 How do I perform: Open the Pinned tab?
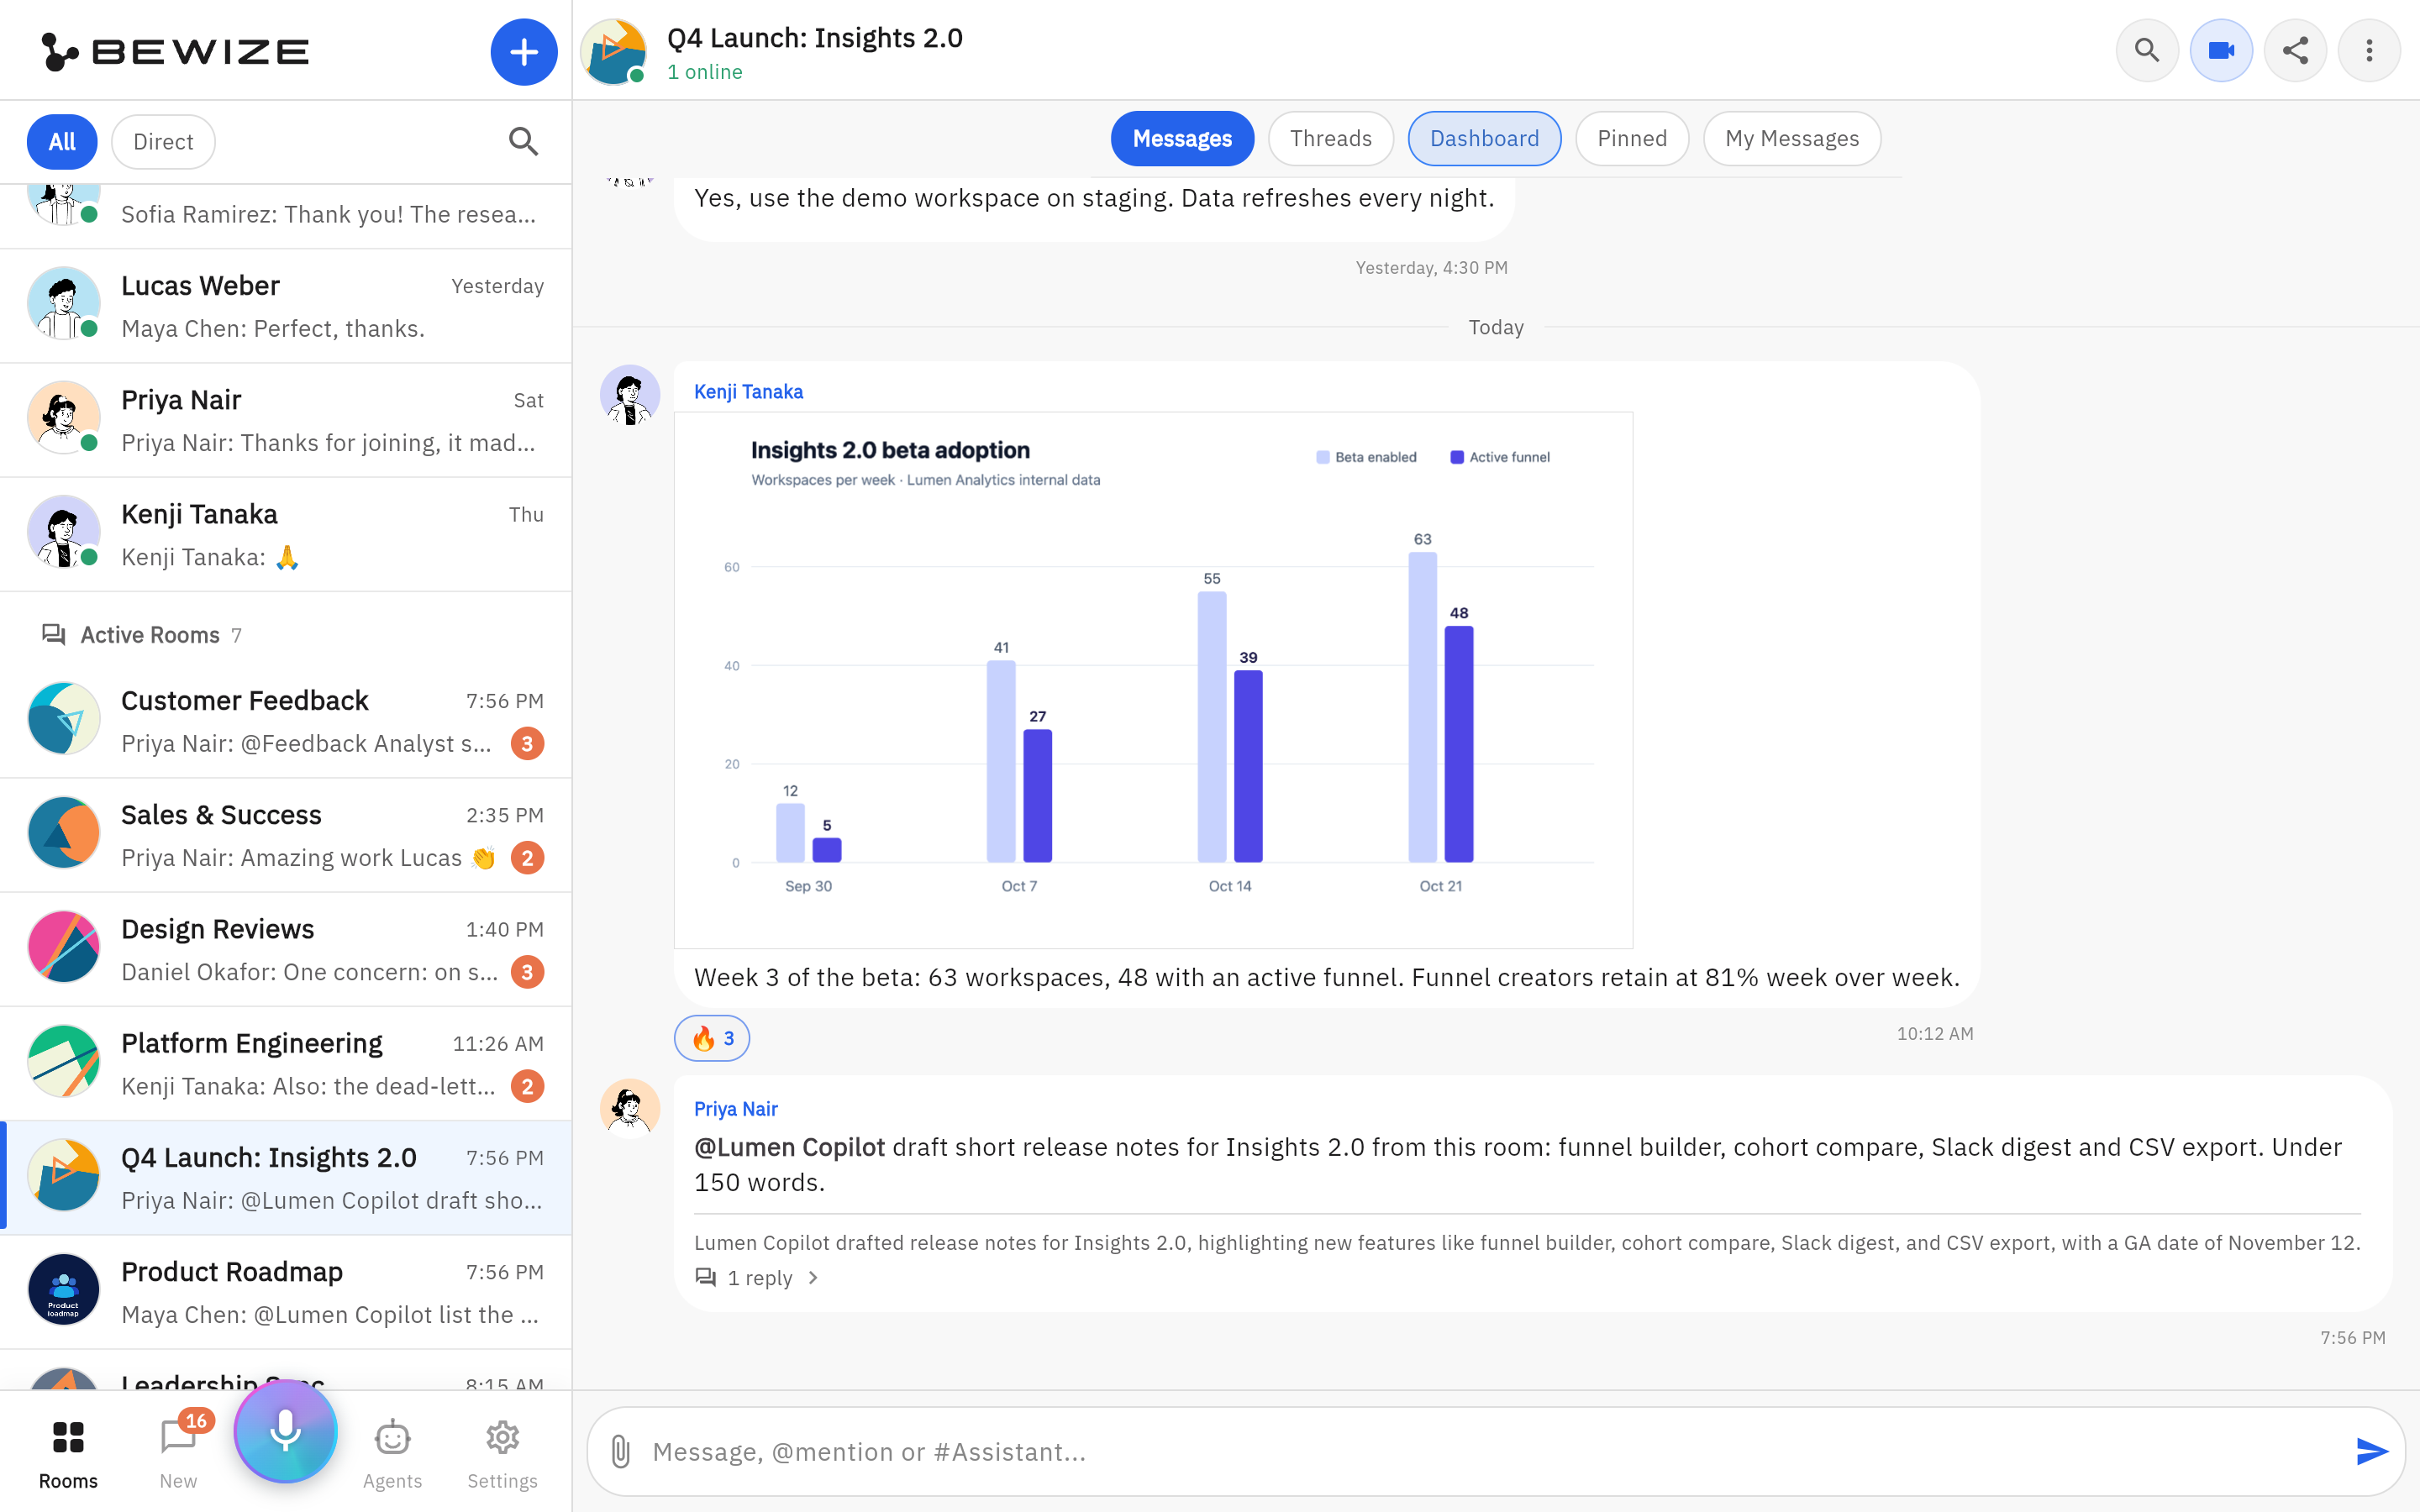1631,139
